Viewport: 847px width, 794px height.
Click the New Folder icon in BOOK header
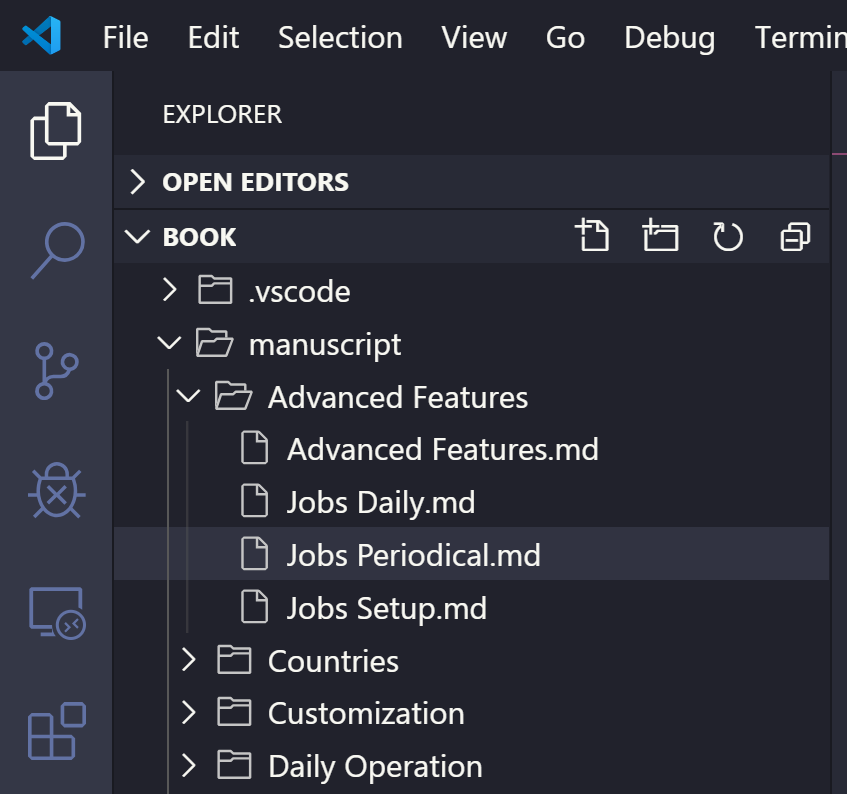[660, 235]
